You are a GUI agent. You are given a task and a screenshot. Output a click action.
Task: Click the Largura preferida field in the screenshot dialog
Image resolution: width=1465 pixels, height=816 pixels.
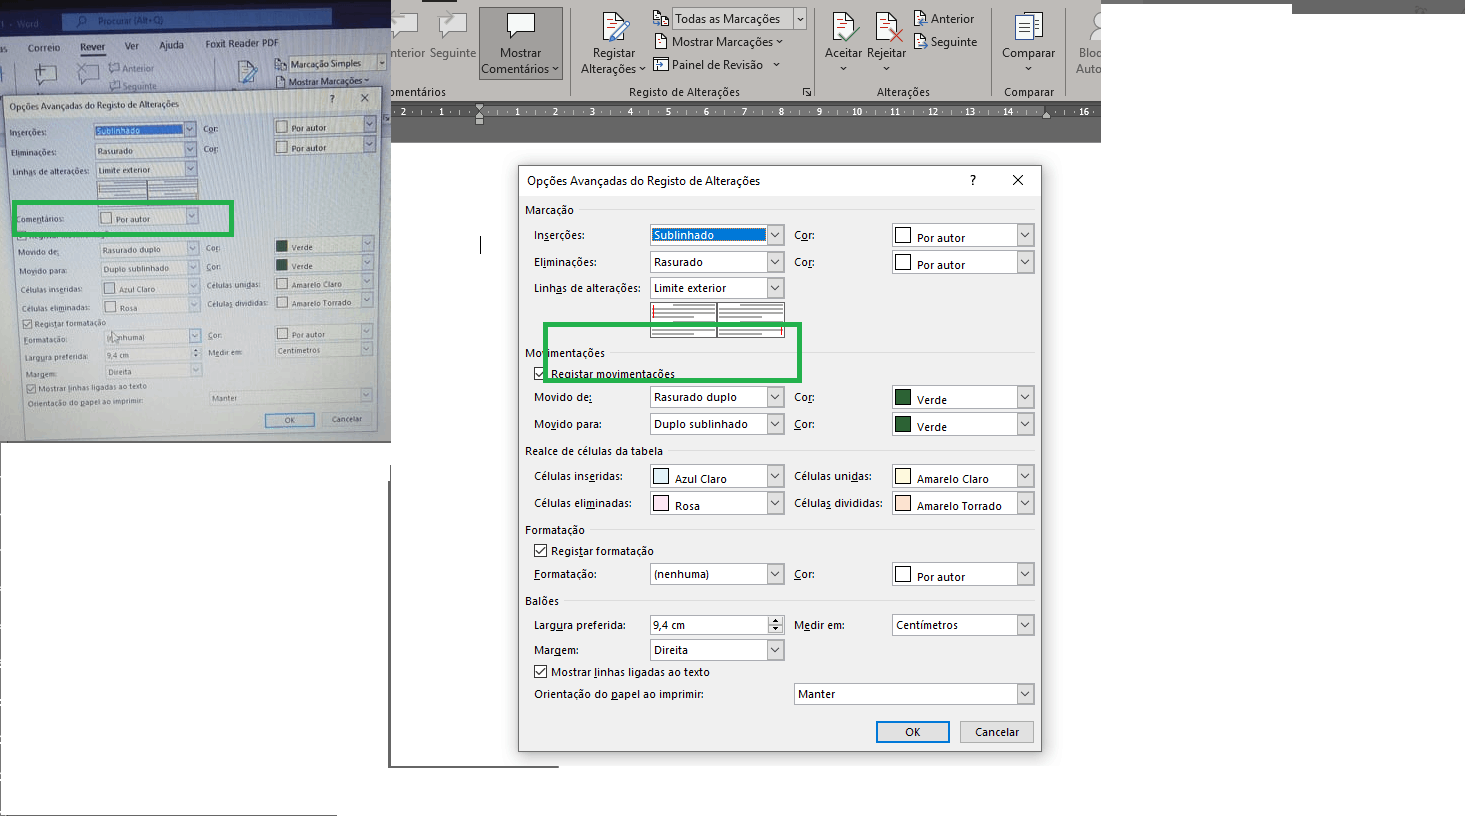click(x=709, y=625)
